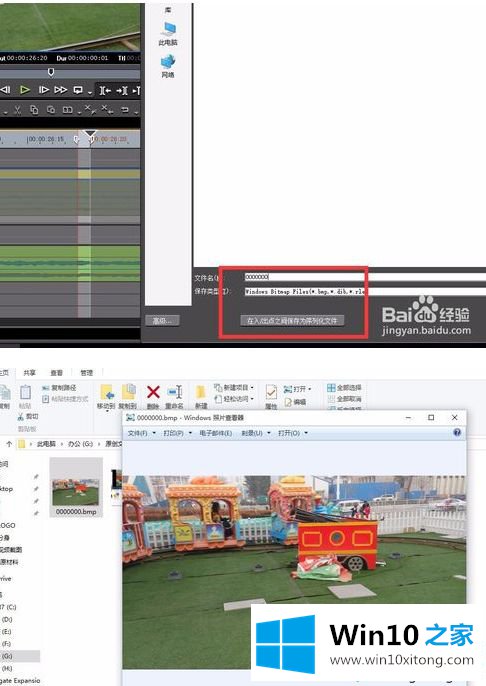Click 粘贴快捷方式 in the Explorer ribbon
Image resolution: width=486 pixels, height=686 pixels.
[x=65, y=399]
